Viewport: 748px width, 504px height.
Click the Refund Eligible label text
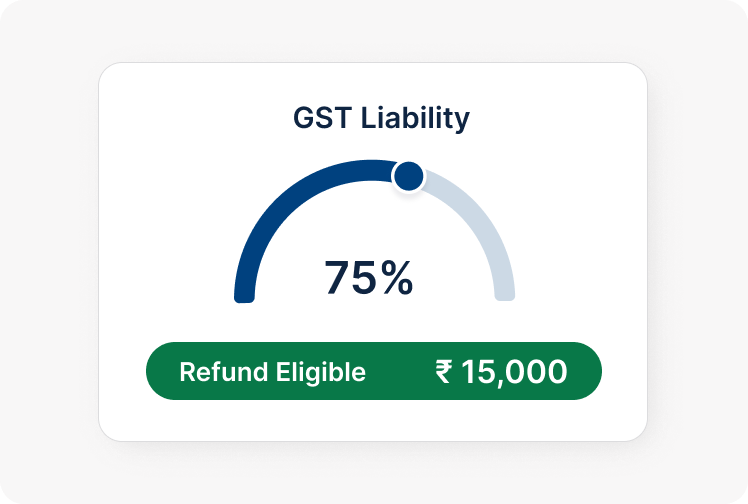(x=272, y=372)
